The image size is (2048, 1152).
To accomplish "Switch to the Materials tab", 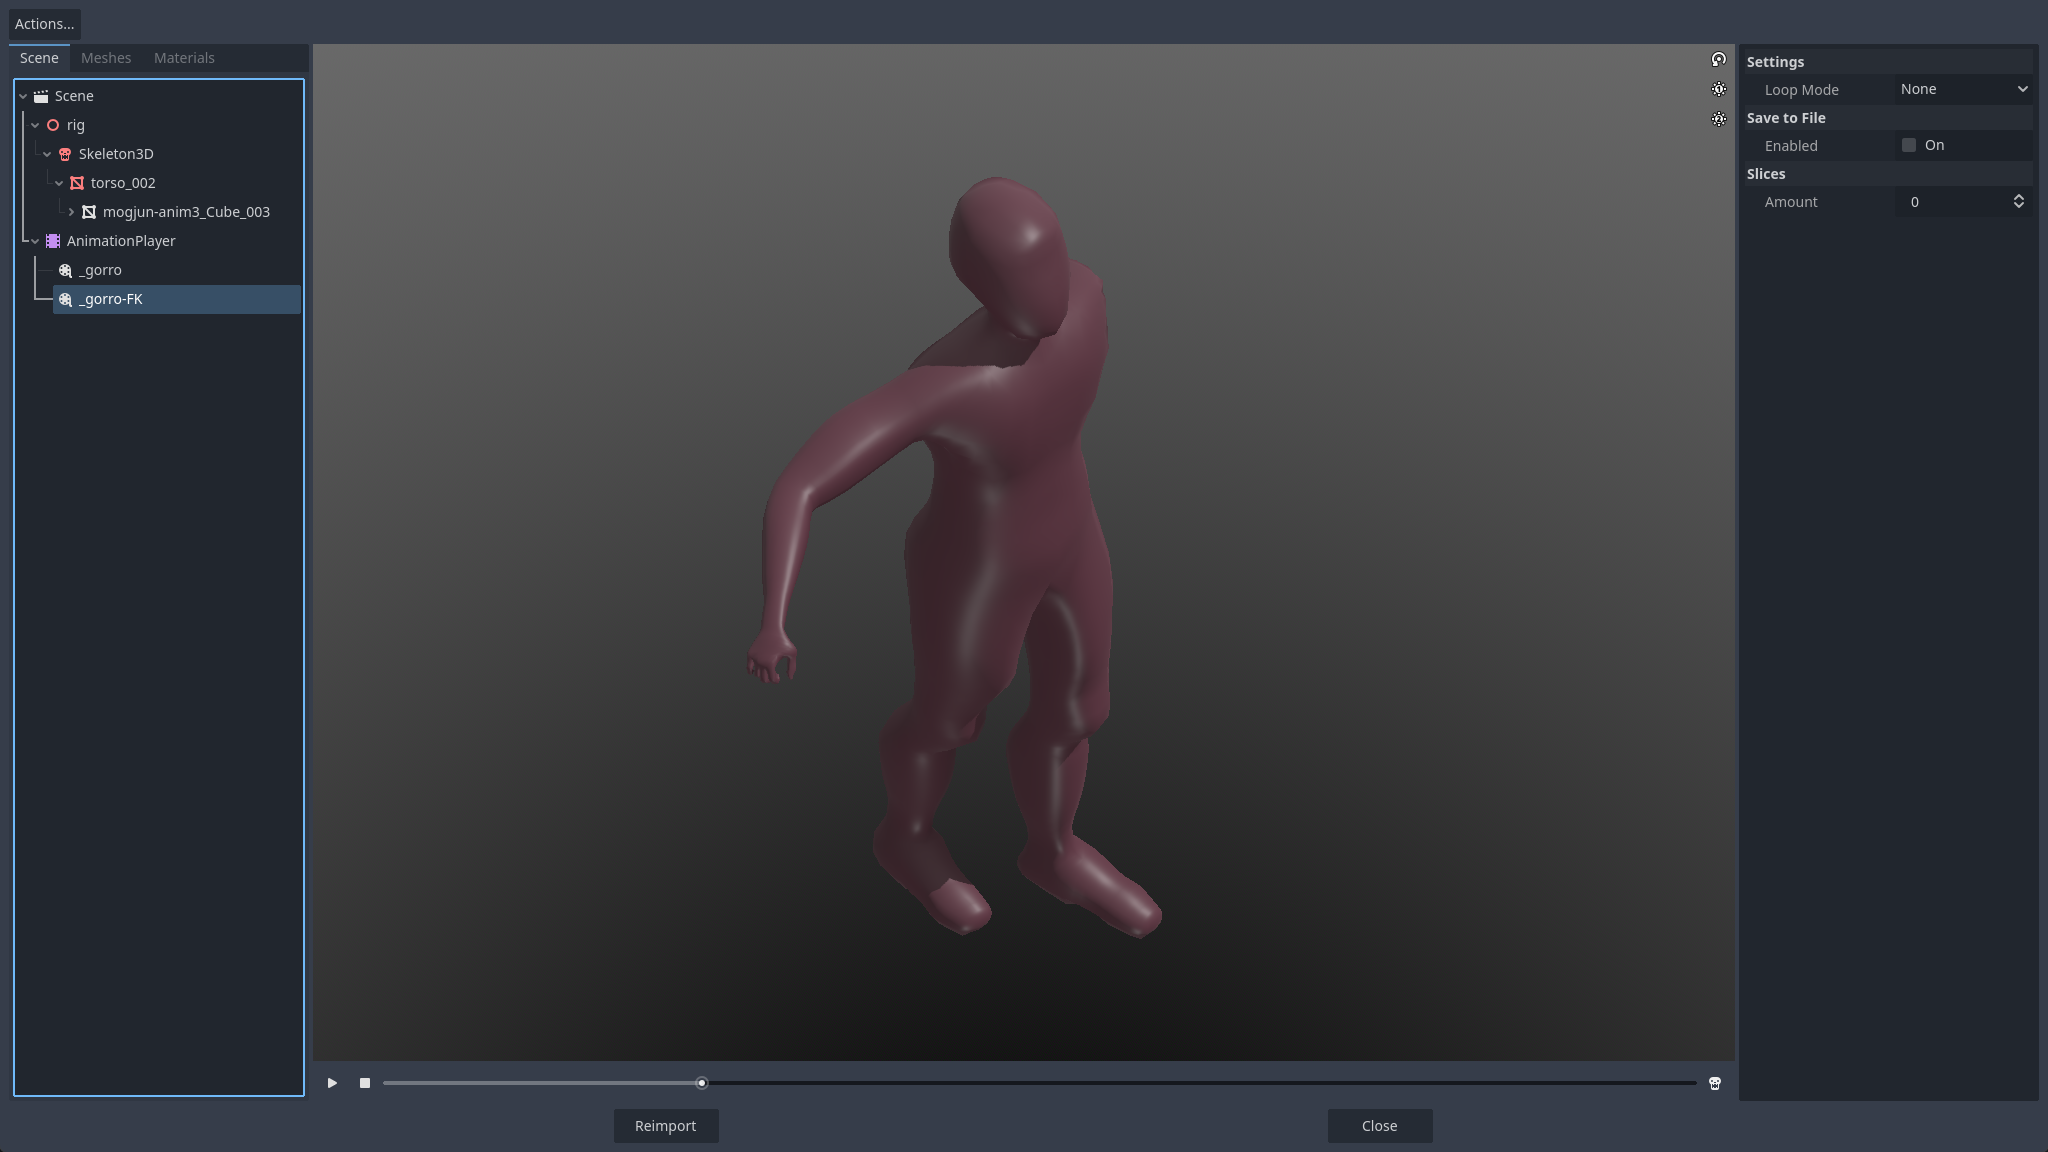I will [184, 58].
